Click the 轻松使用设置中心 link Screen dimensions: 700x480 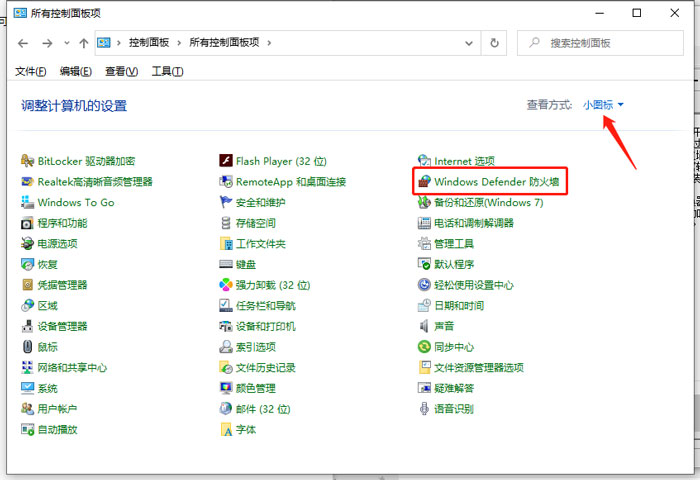pos(474,285)
